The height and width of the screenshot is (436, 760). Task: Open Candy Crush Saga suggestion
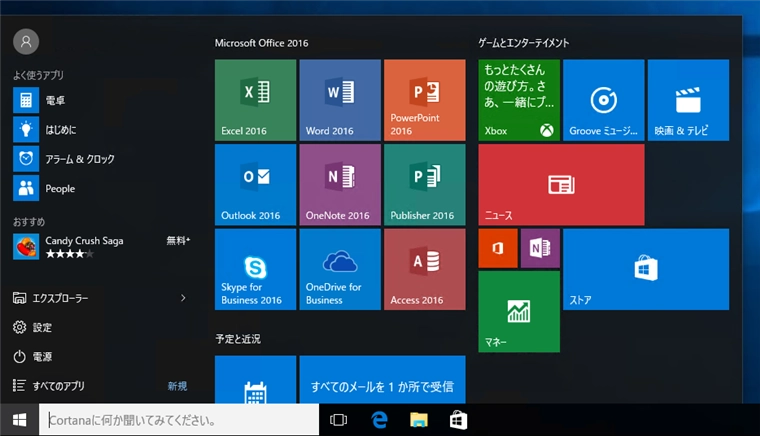(102, 247)
